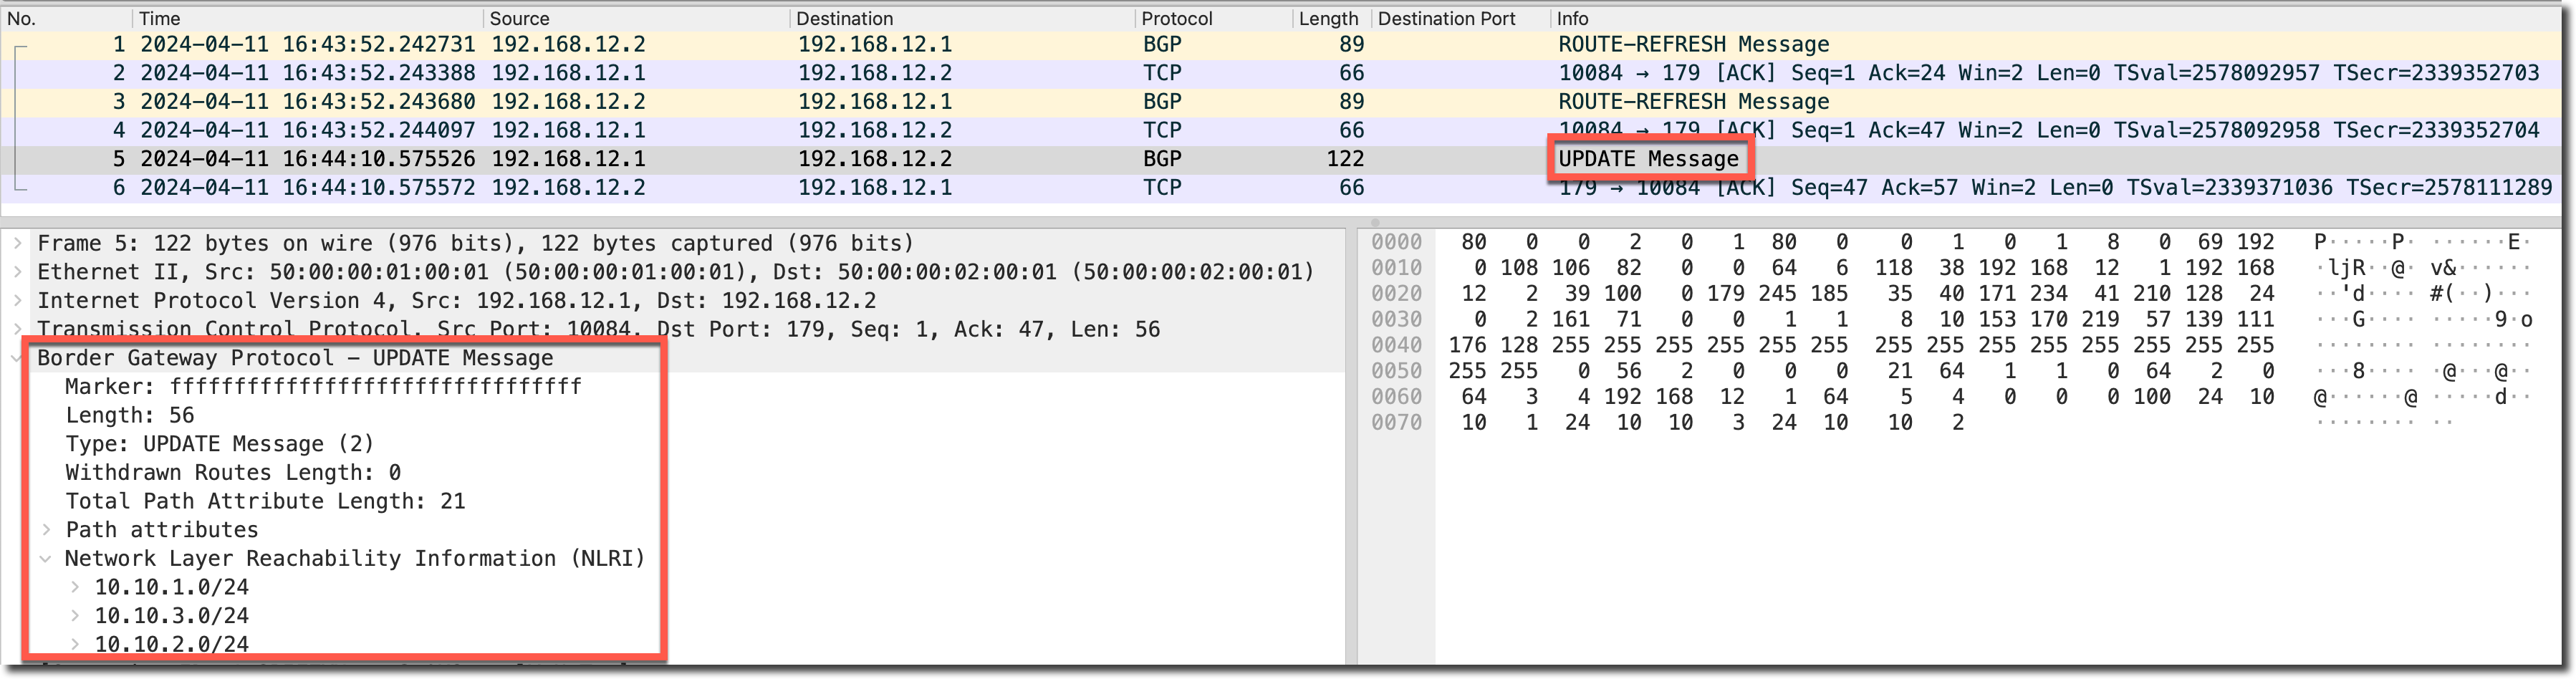
Task: Expand the Path attributes node
Action: (x=46, y=530)
